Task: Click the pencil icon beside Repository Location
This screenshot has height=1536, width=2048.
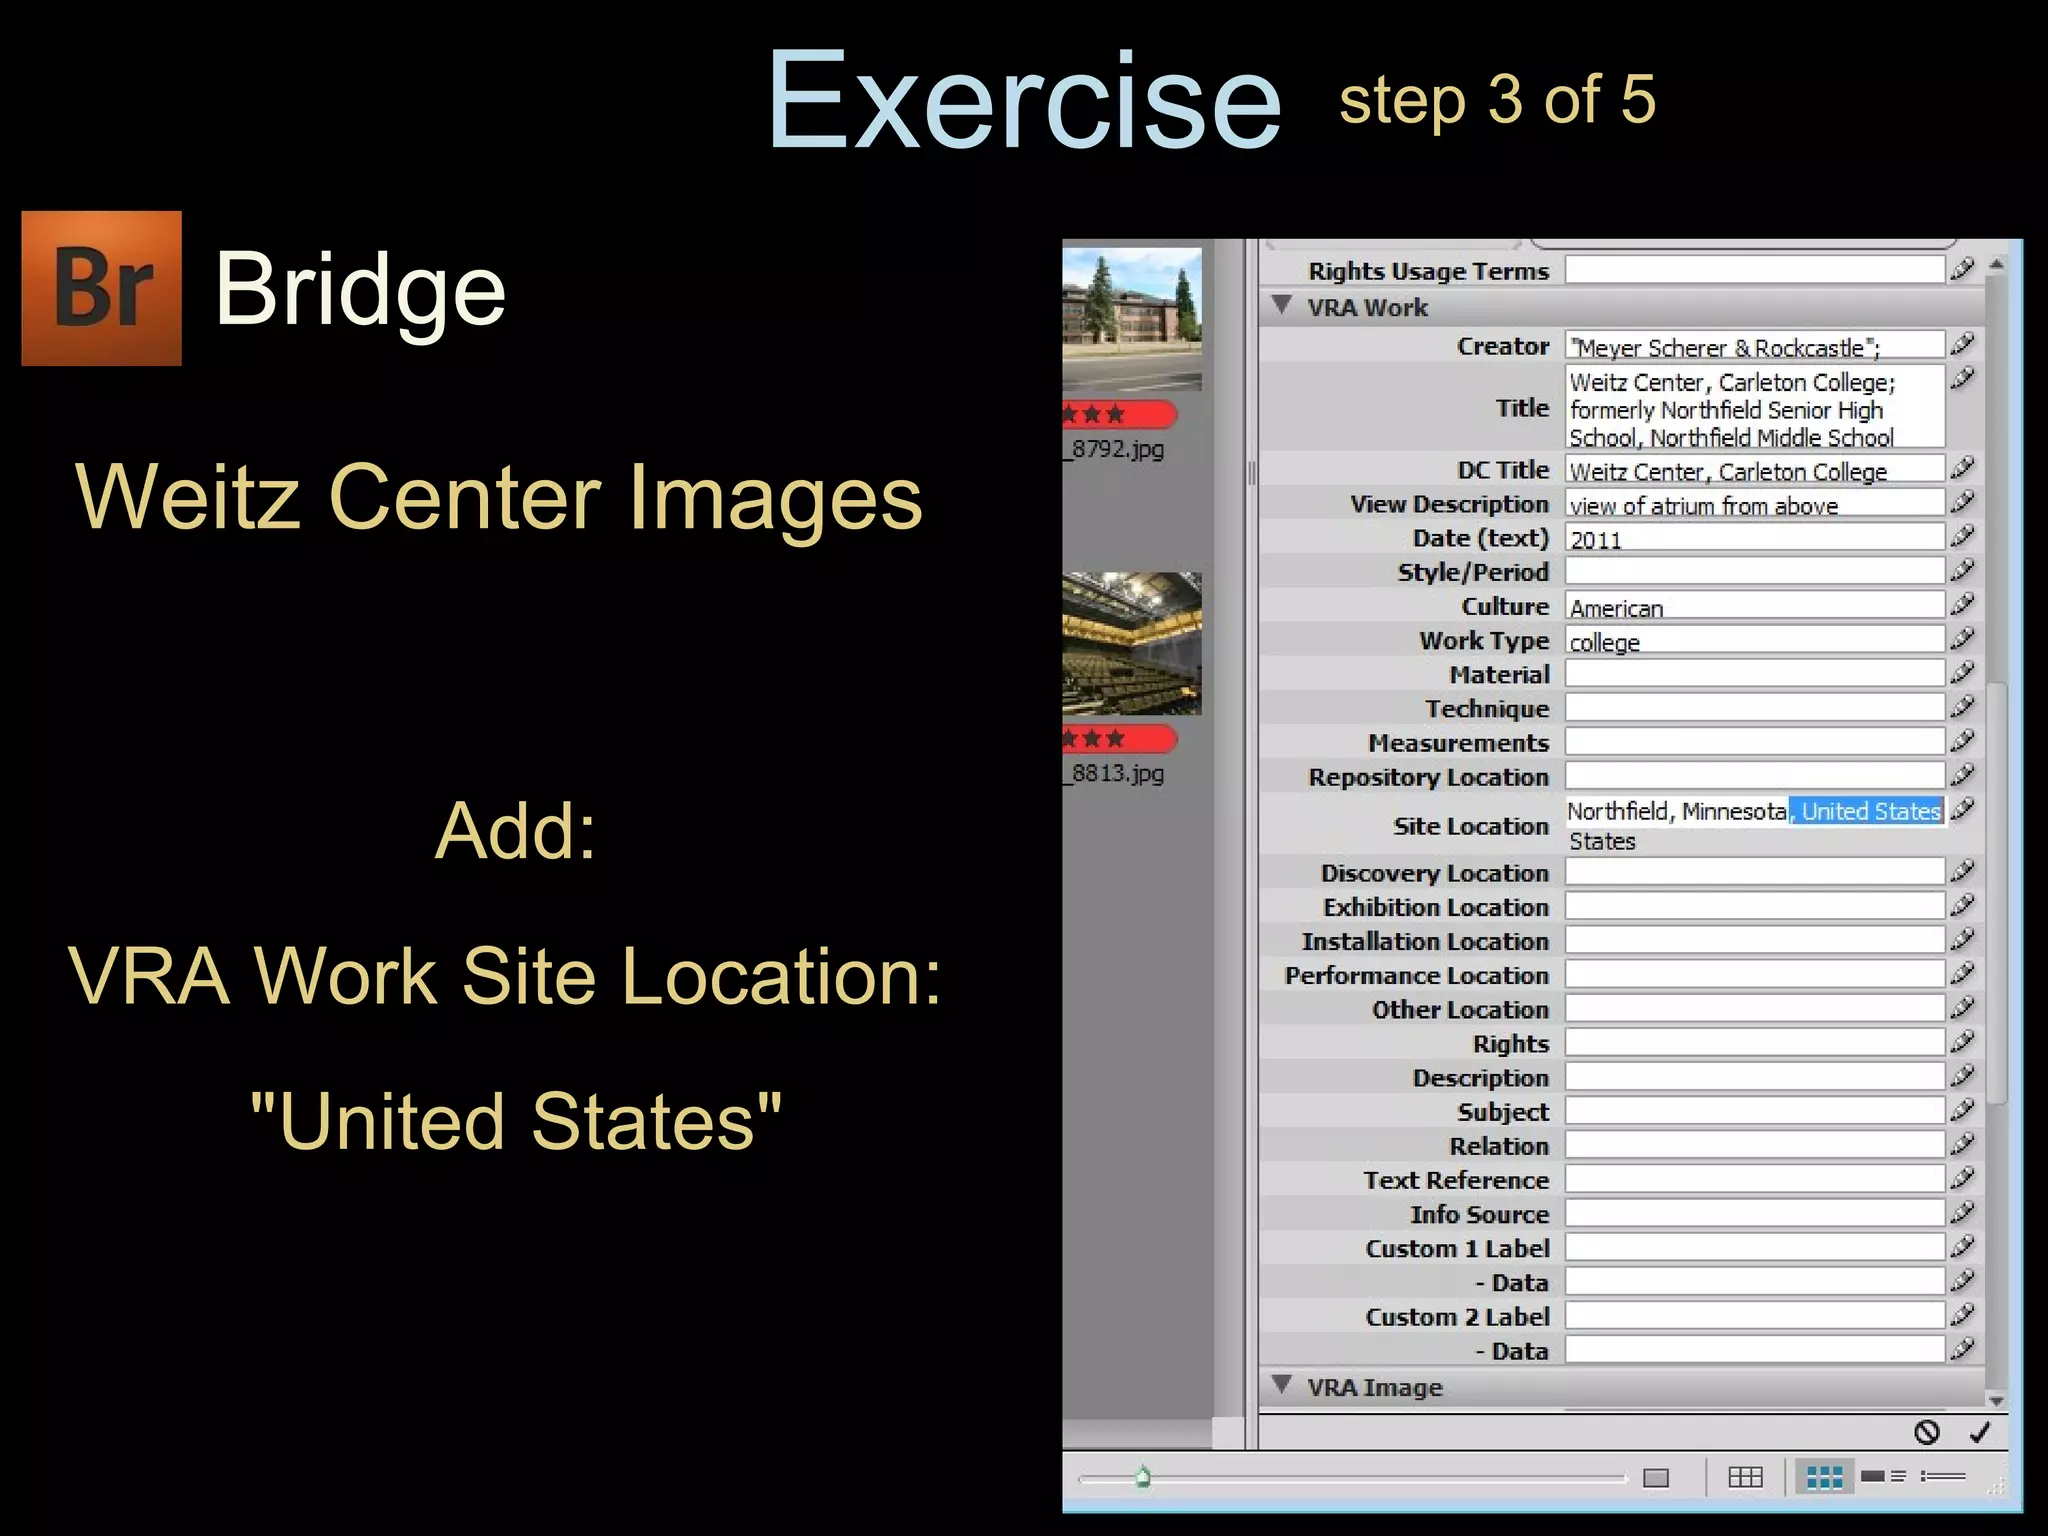Action: pyautogui.click(x=1963, y=775)
